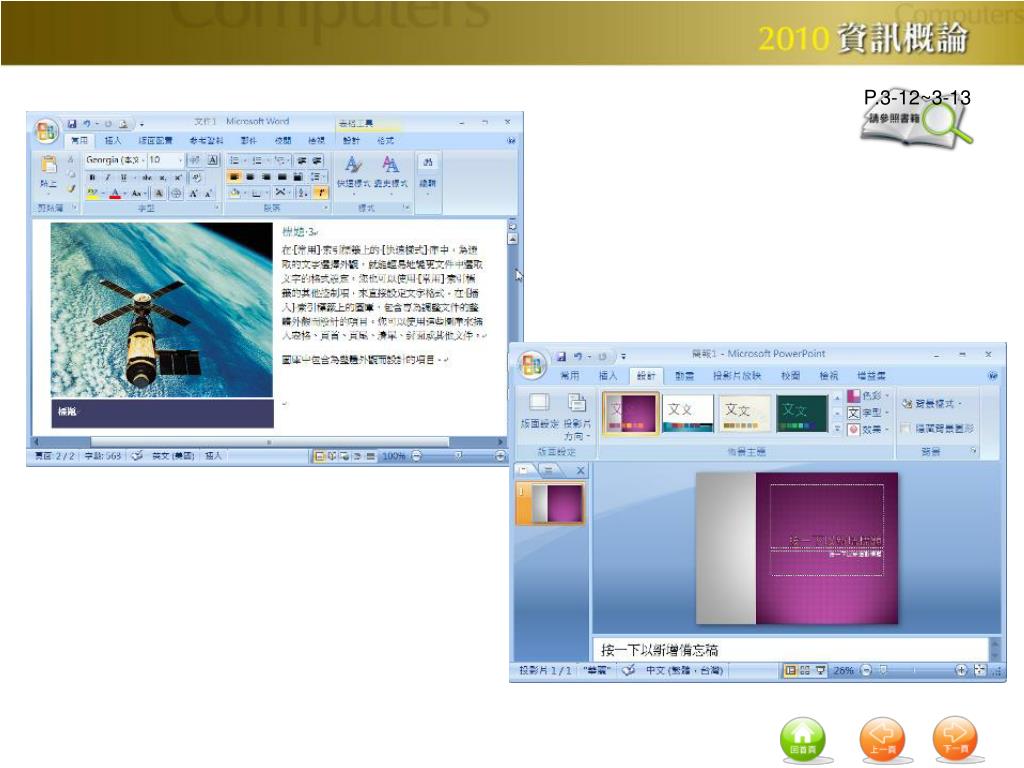Open theme Effects (效果) dropdown in PowerPoint
The width and height of the screenshot is (1024, 768).
869,430
